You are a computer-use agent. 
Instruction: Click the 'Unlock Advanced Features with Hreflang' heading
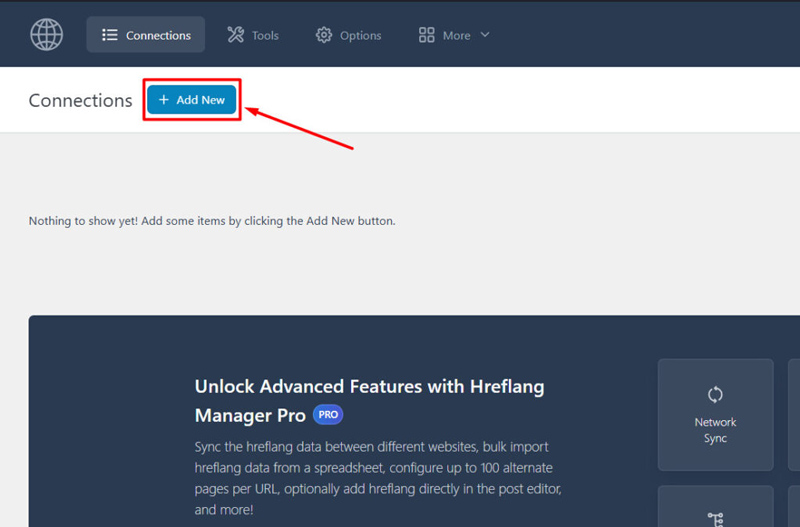click(x=369, y=400)
